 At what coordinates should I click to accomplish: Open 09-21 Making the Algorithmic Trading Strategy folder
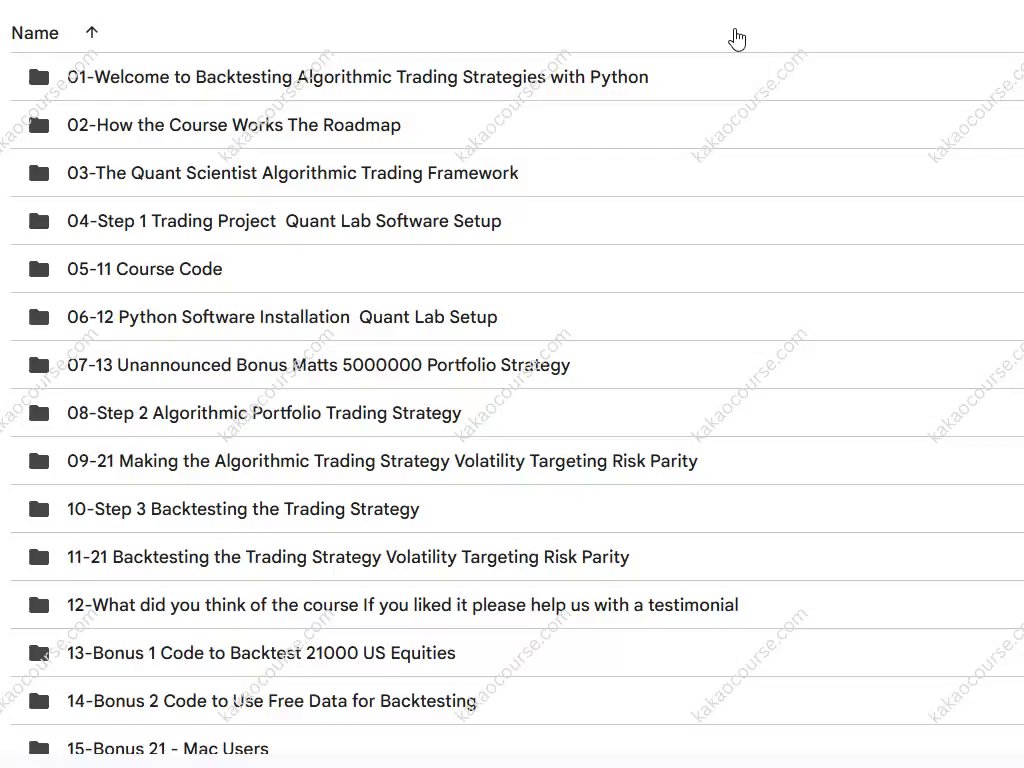[382, 461]
